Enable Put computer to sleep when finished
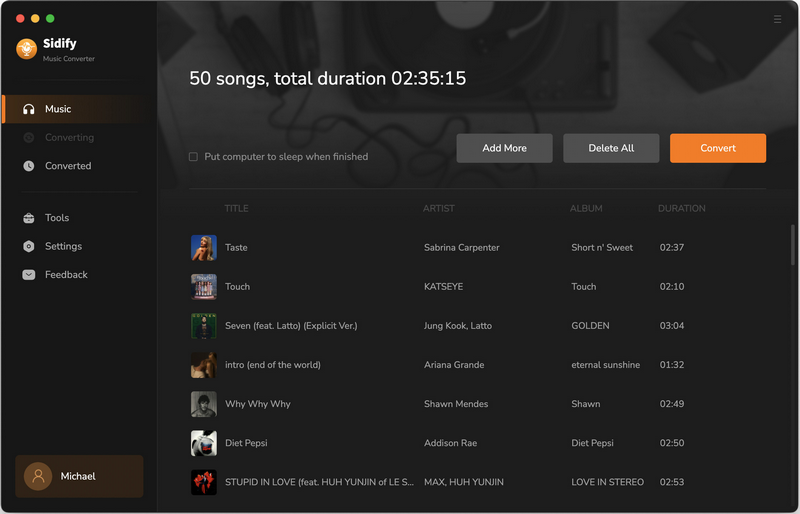The width and height of the screenshot is (800, 514). tap(193, 157)
